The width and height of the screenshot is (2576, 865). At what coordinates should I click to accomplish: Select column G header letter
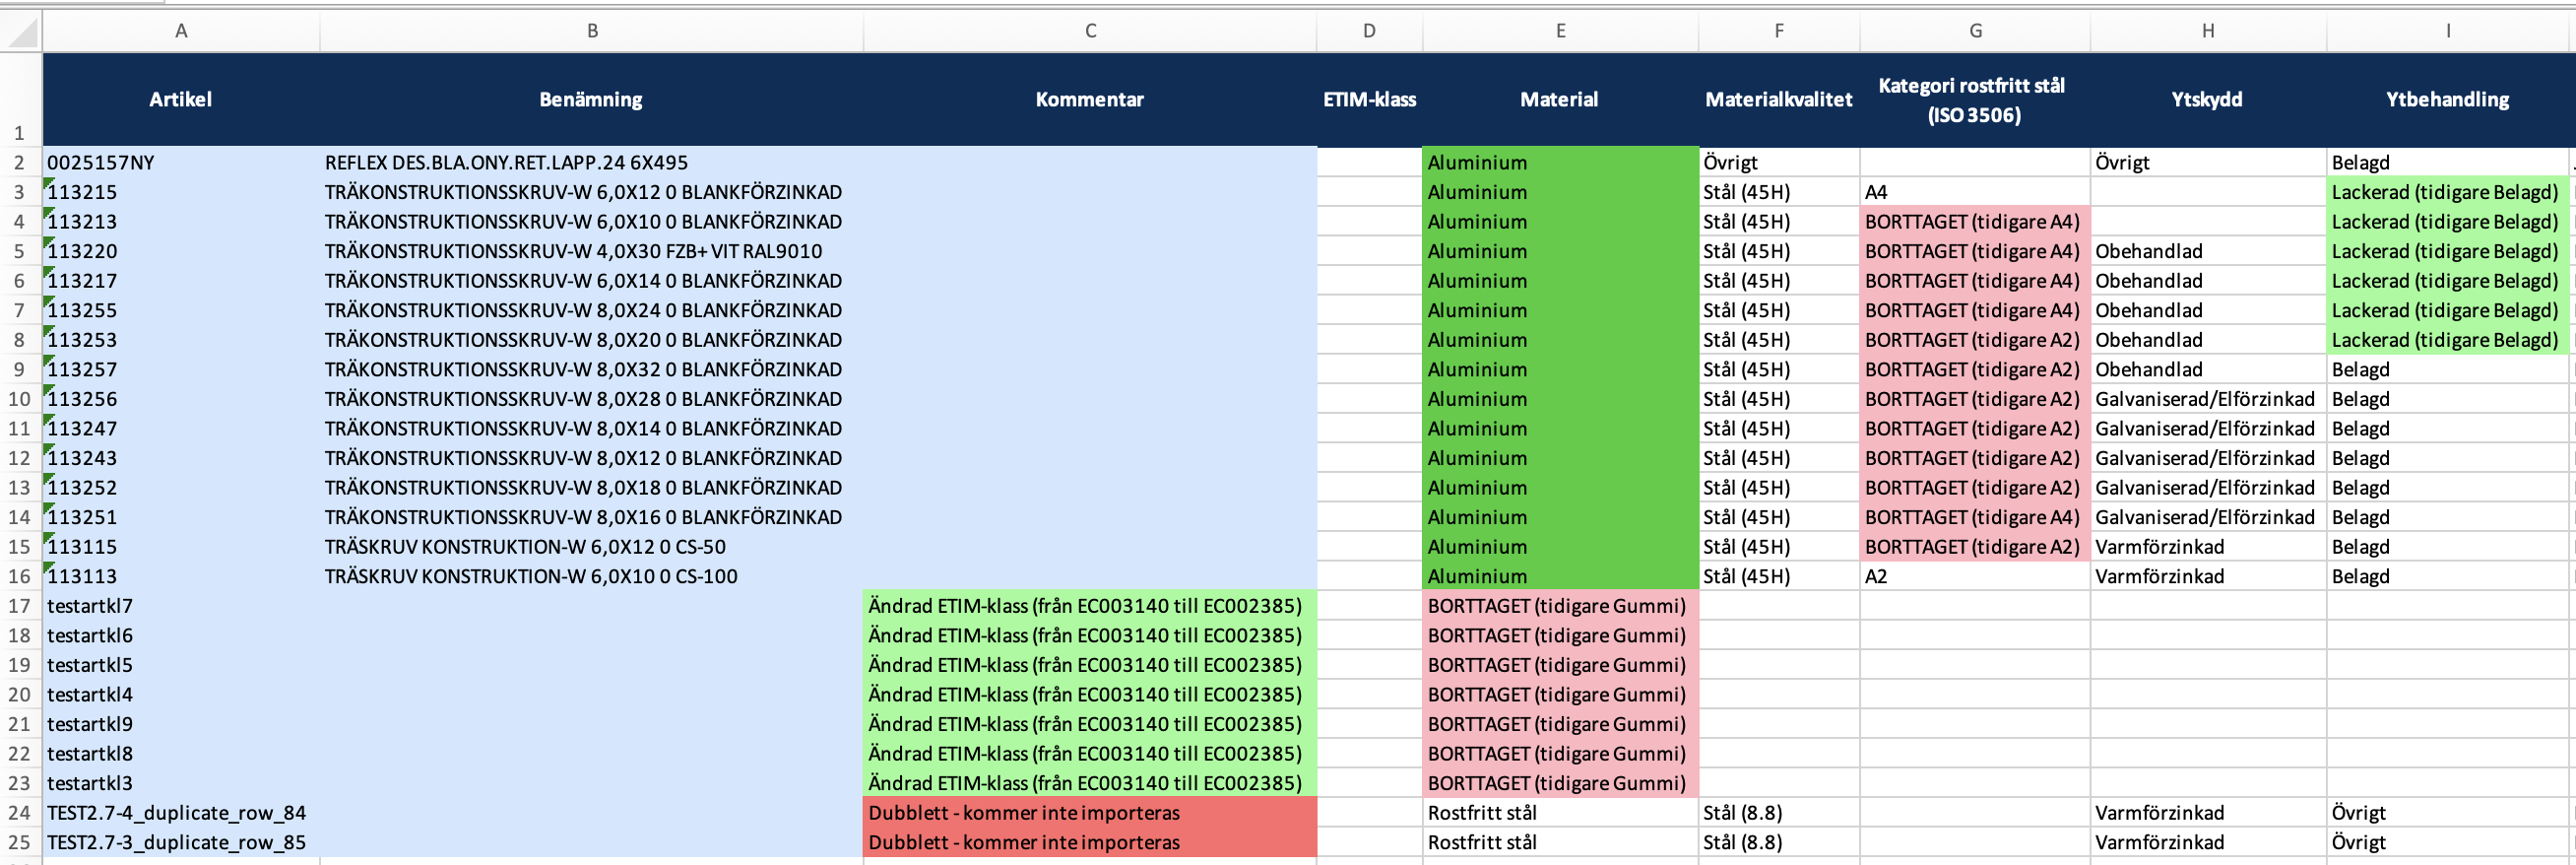1975,31
